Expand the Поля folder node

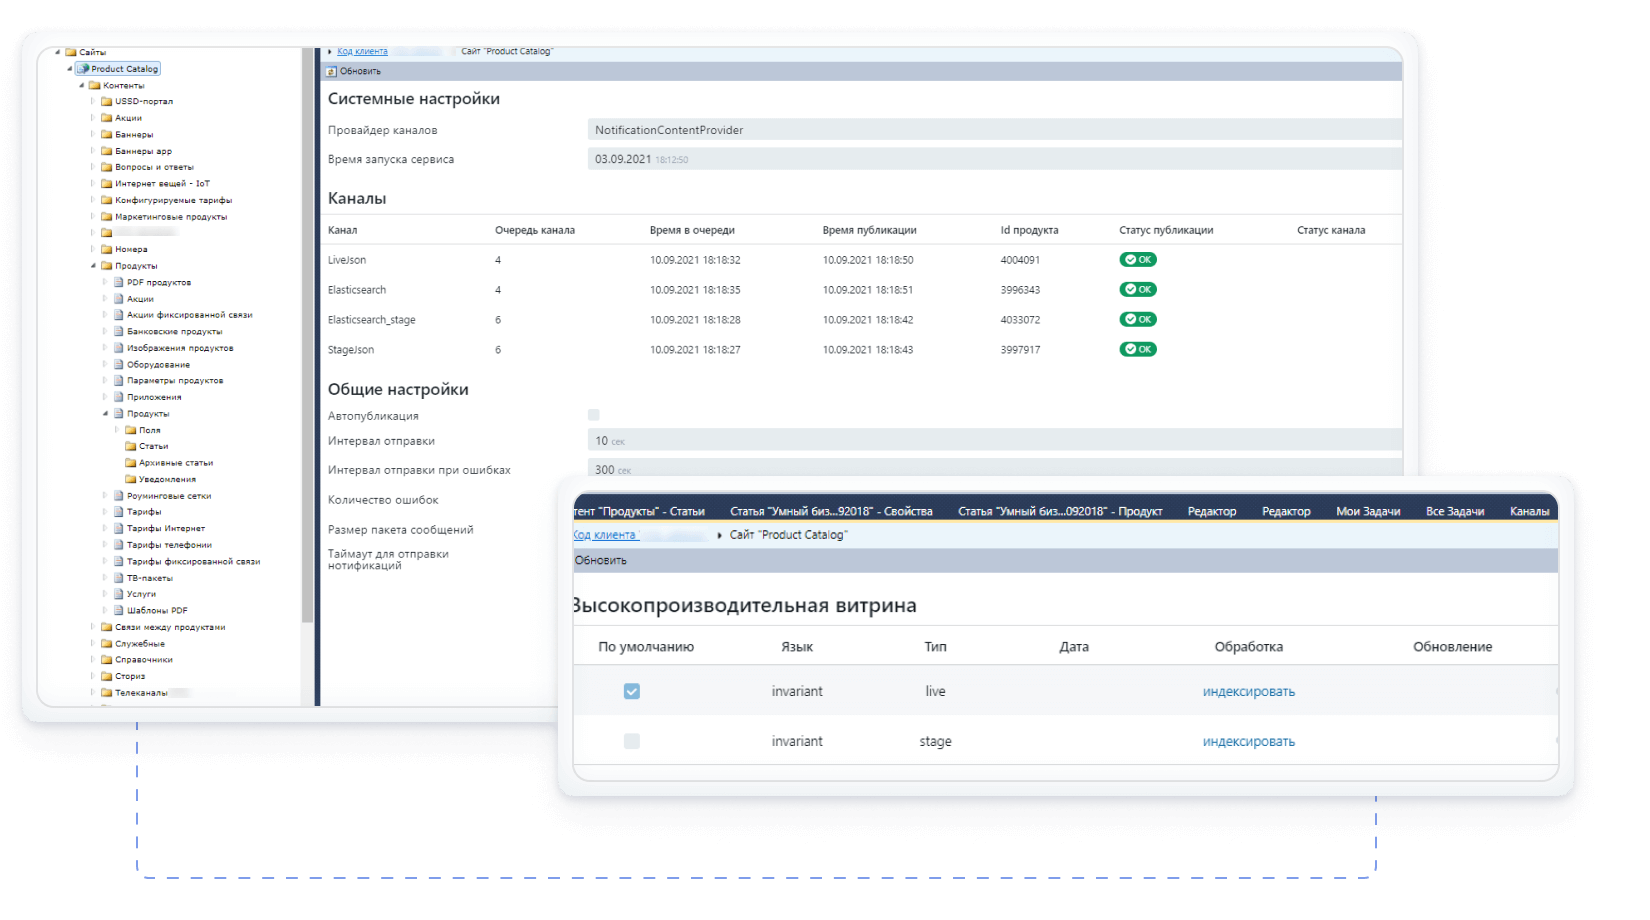click(x=117, y=430)
